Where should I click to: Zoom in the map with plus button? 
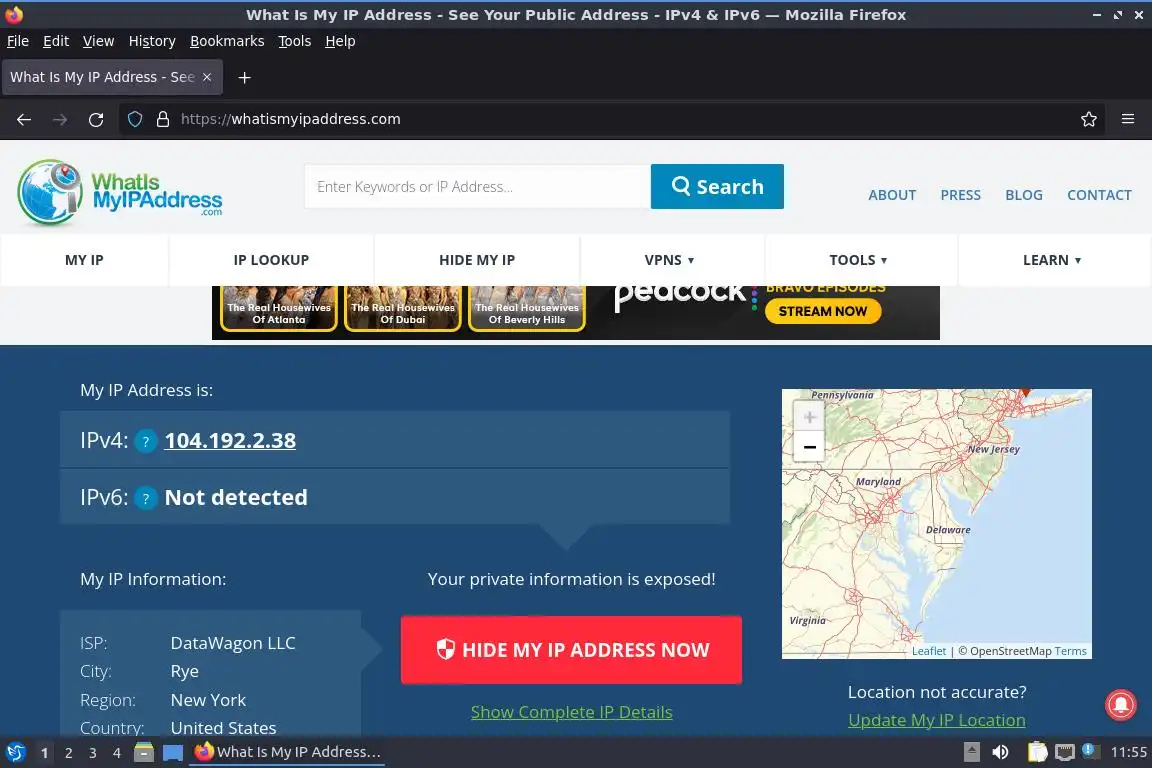coord(809,417)
